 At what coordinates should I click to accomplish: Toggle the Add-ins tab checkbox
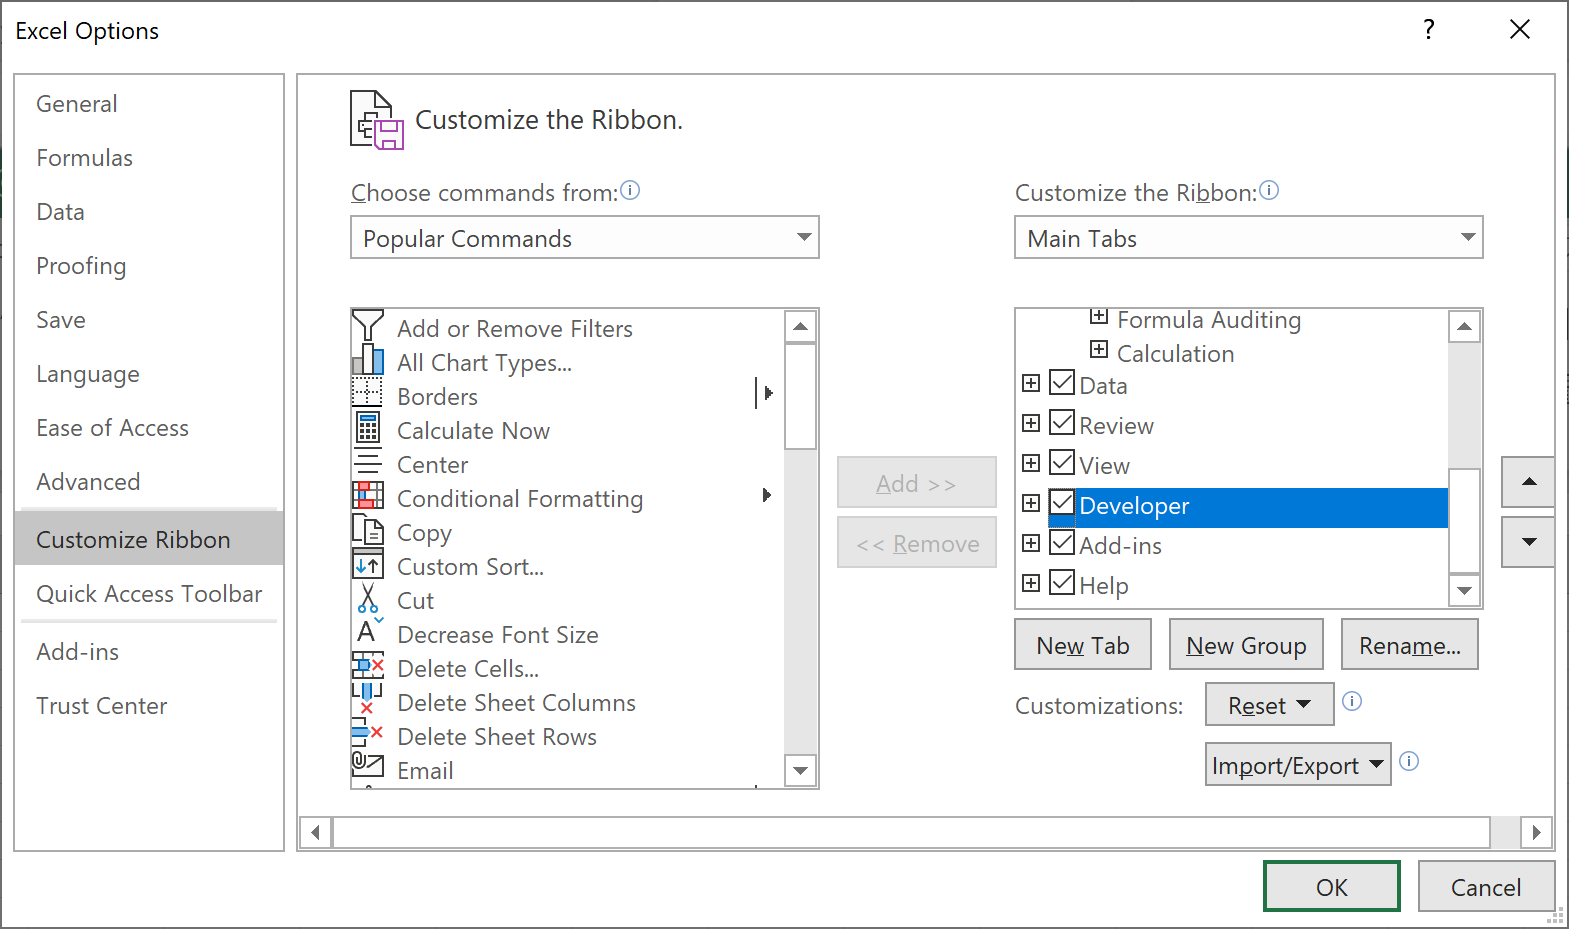pyautogui.click(x=1062, y=544)
